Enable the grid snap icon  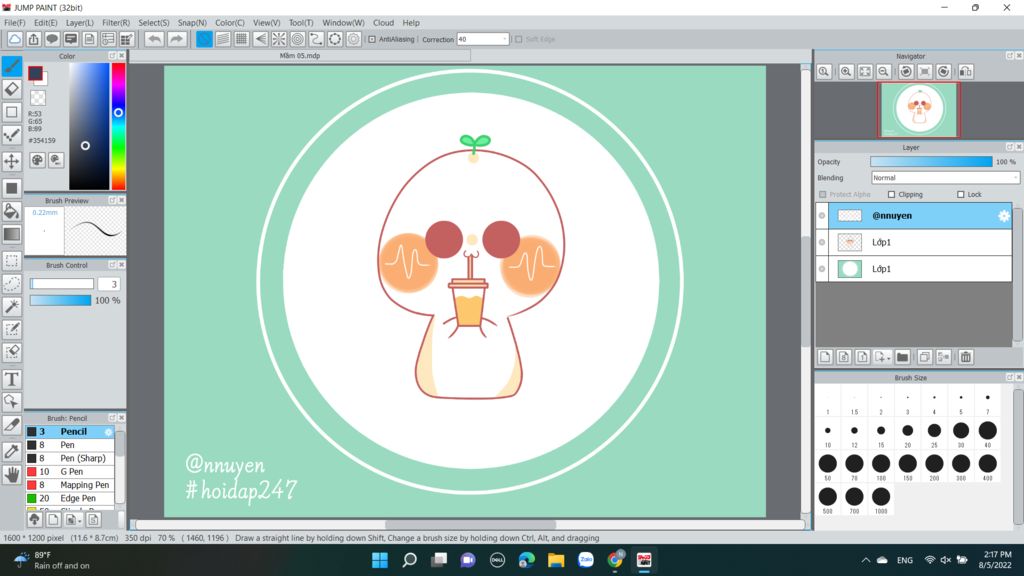[x=242, y=39]
